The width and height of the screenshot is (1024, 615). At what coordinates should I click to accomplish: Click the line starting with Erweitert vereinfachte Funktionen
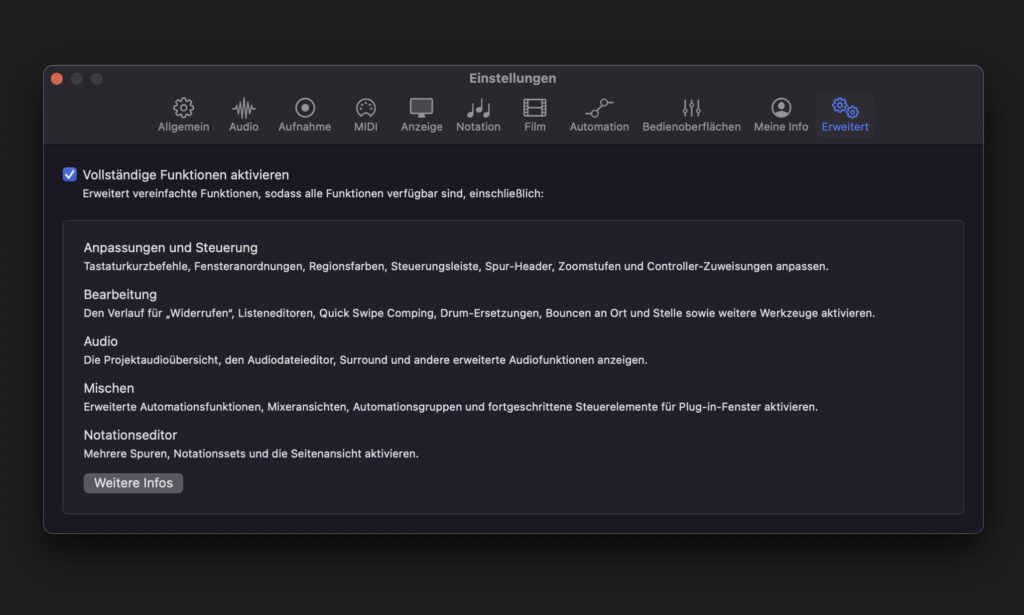[x=313, y=194]
